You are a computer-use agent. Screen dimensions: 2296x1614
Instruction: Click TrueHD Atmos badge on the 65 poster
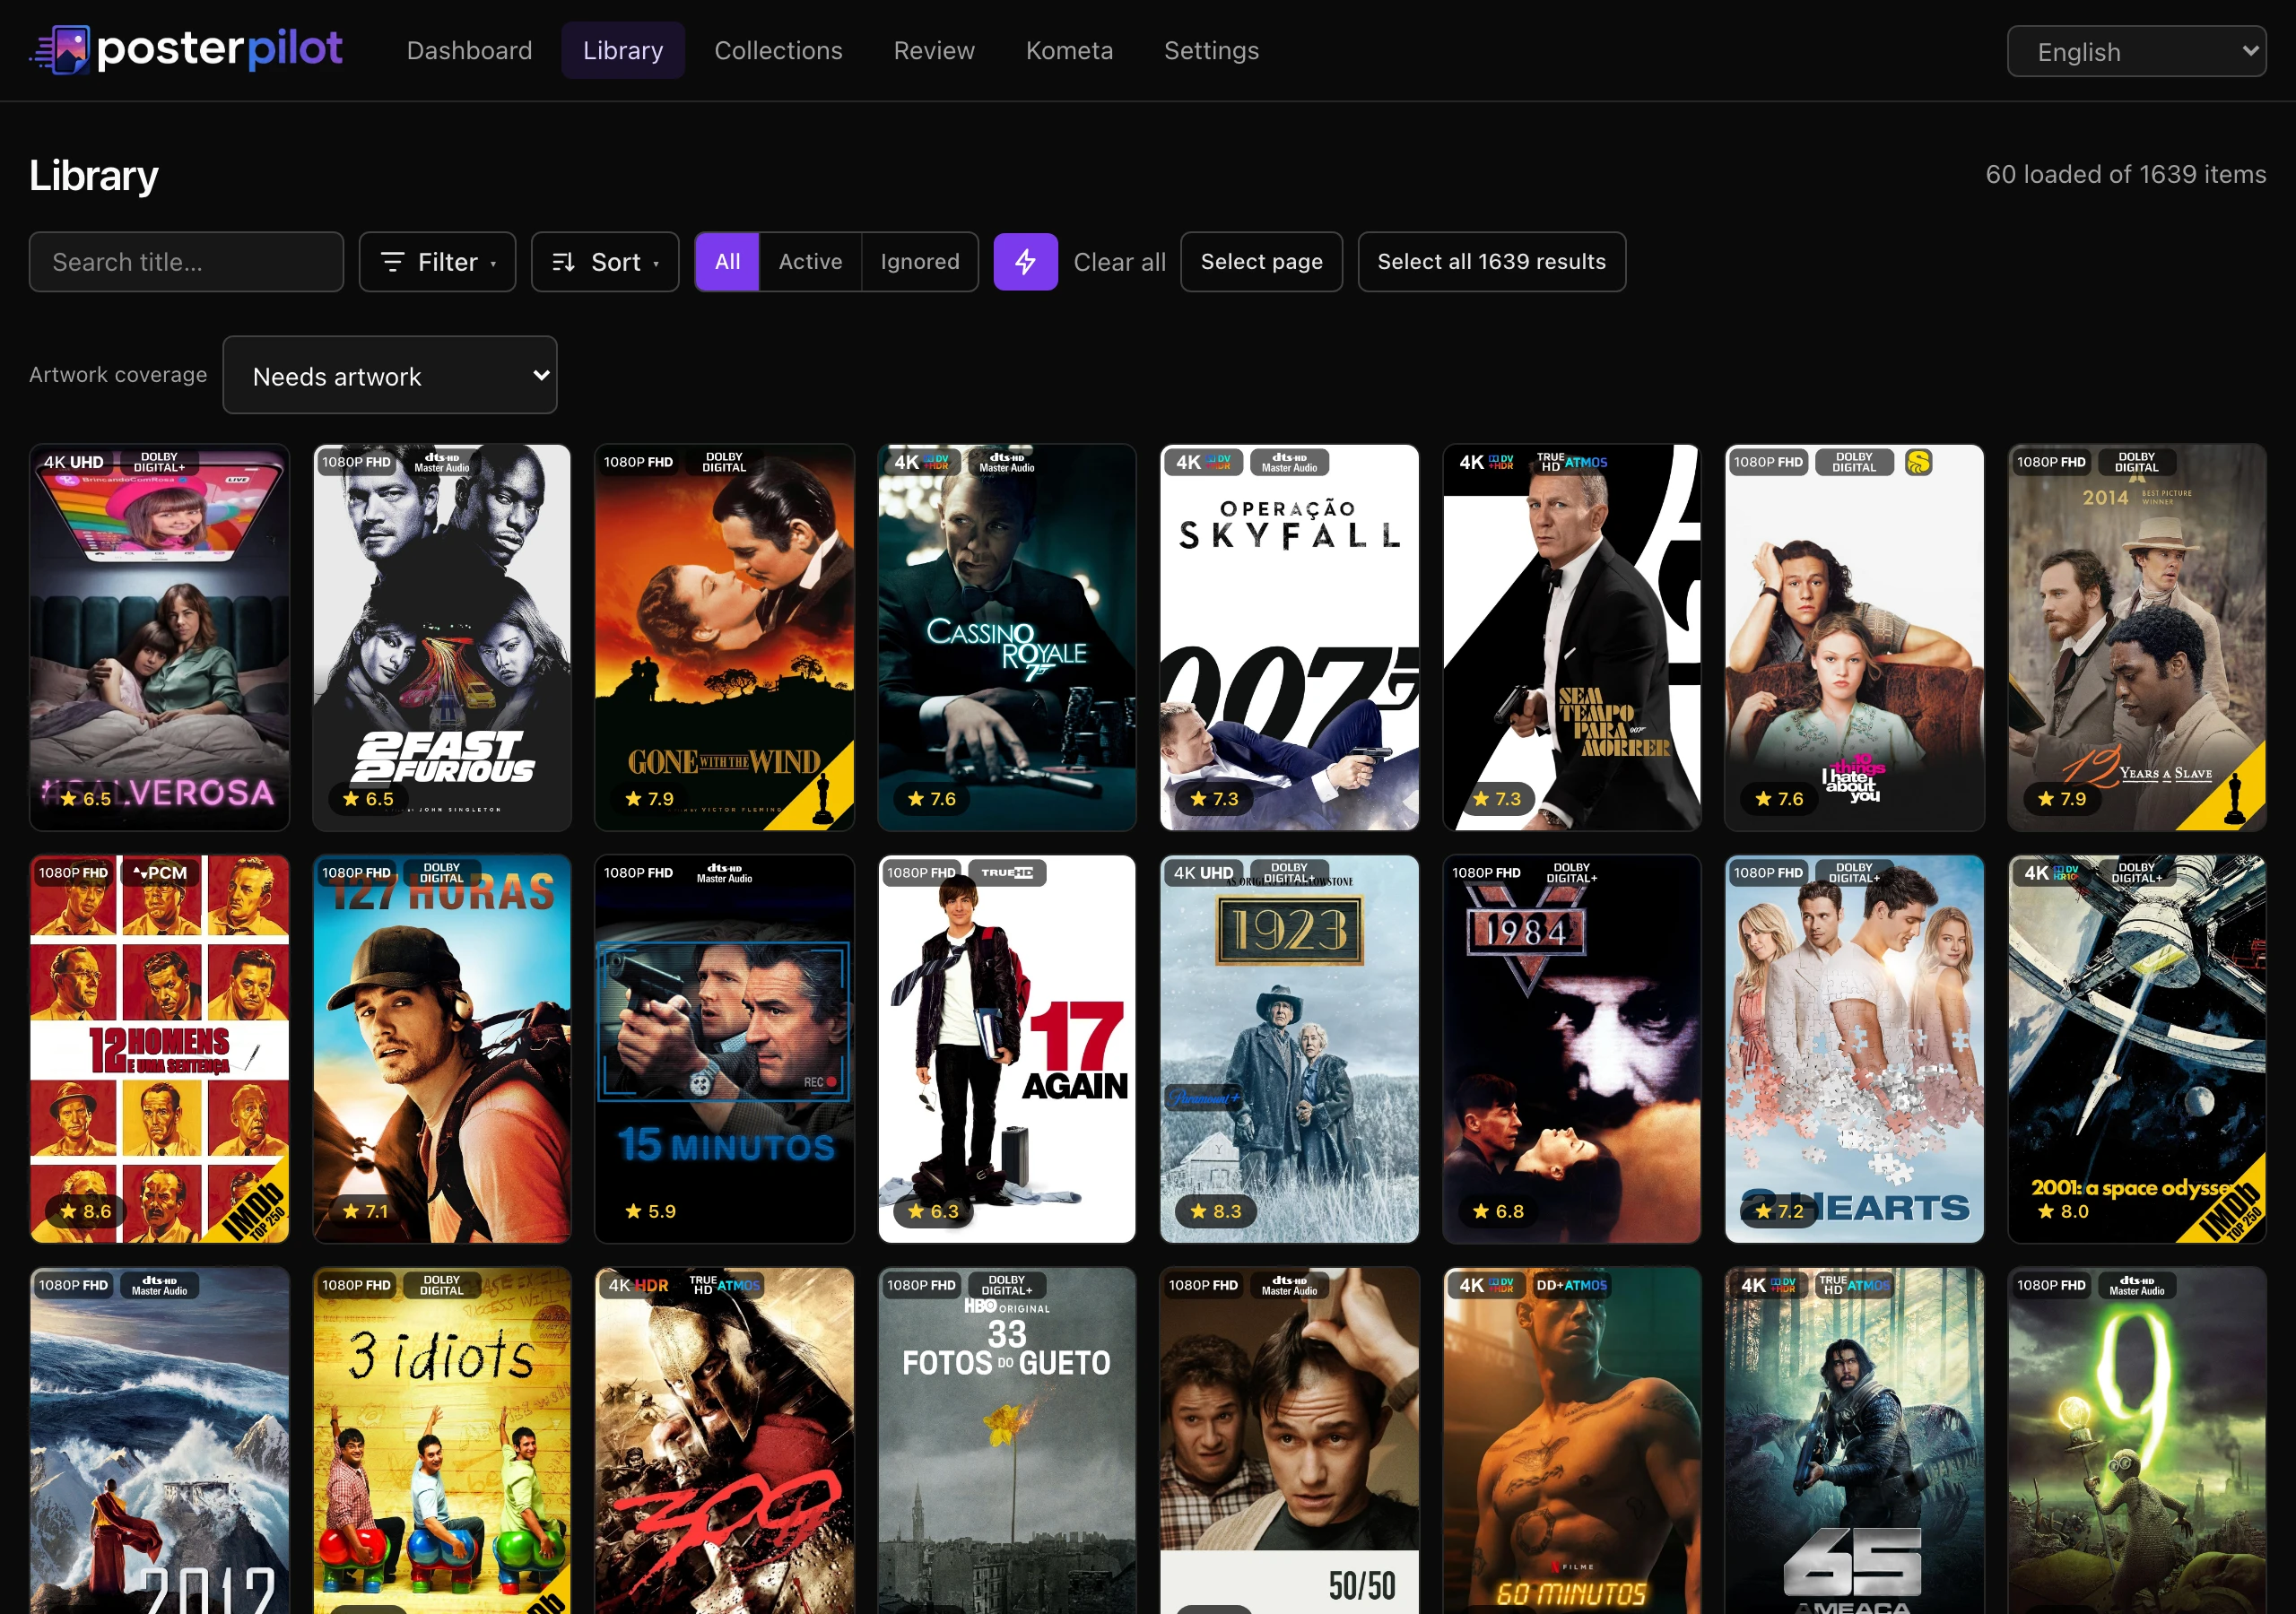pos(1854,1285)
